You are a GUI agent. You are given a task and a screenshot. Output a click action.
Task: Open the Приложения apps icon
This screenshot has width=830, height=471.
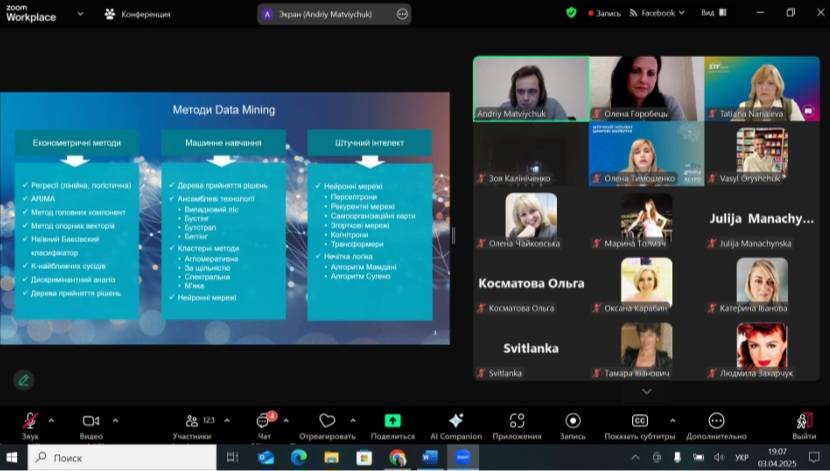pos(517,421)
